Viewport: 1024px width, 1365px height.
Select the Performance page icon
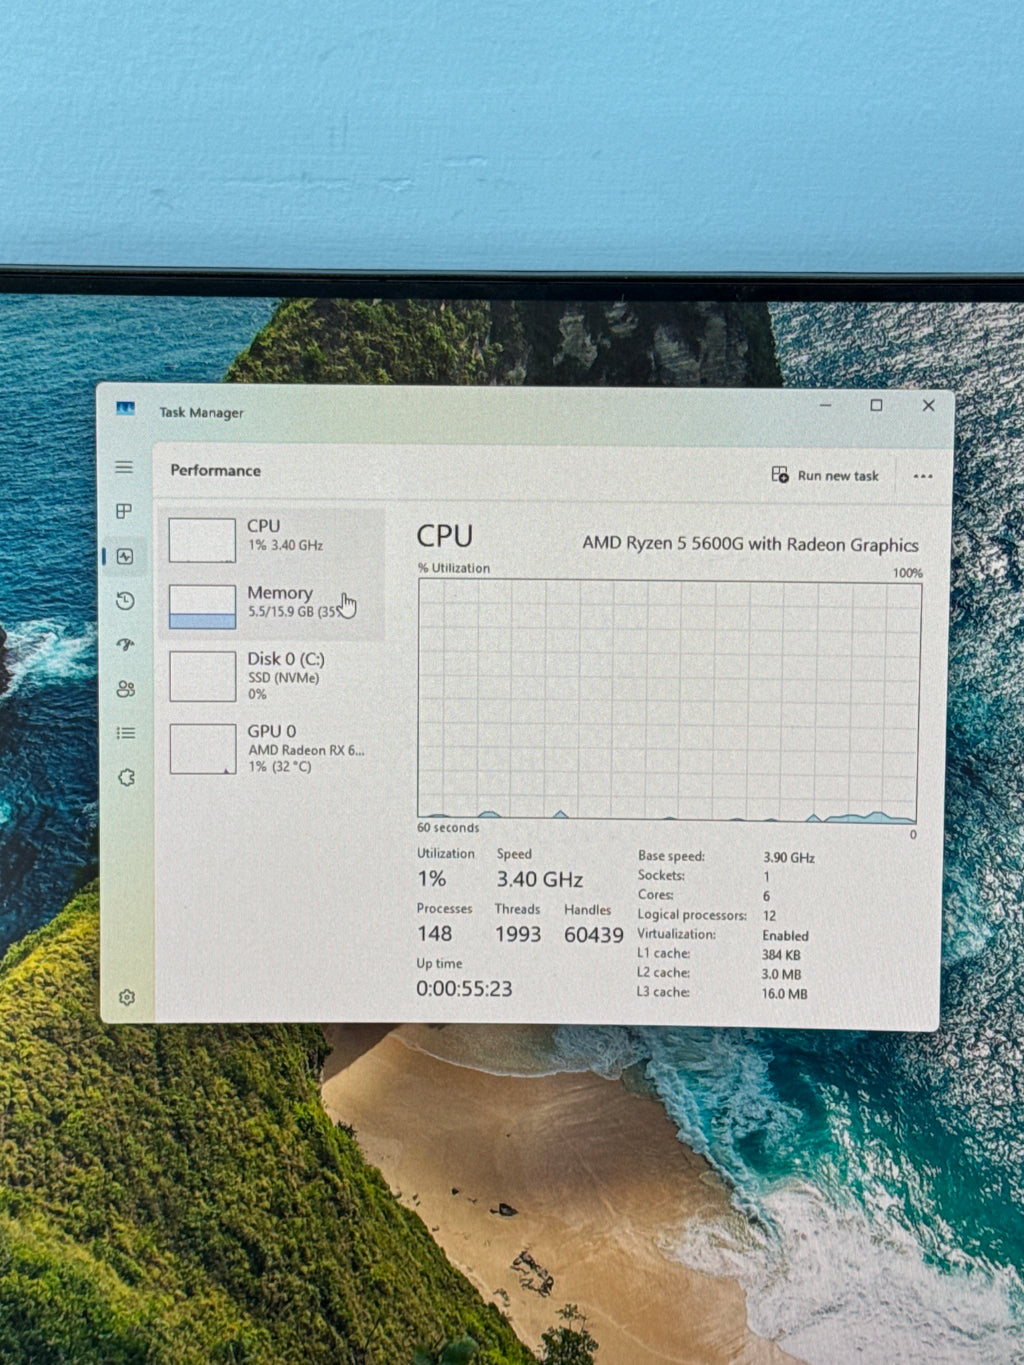tap(125, 556)
